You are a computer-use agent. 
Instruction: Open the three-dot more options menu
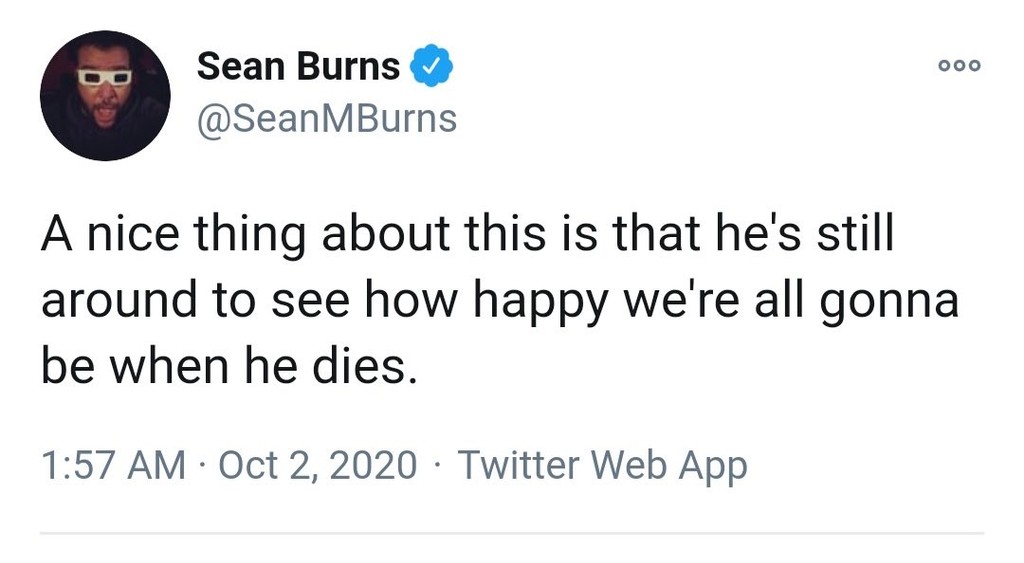(960, 66)
